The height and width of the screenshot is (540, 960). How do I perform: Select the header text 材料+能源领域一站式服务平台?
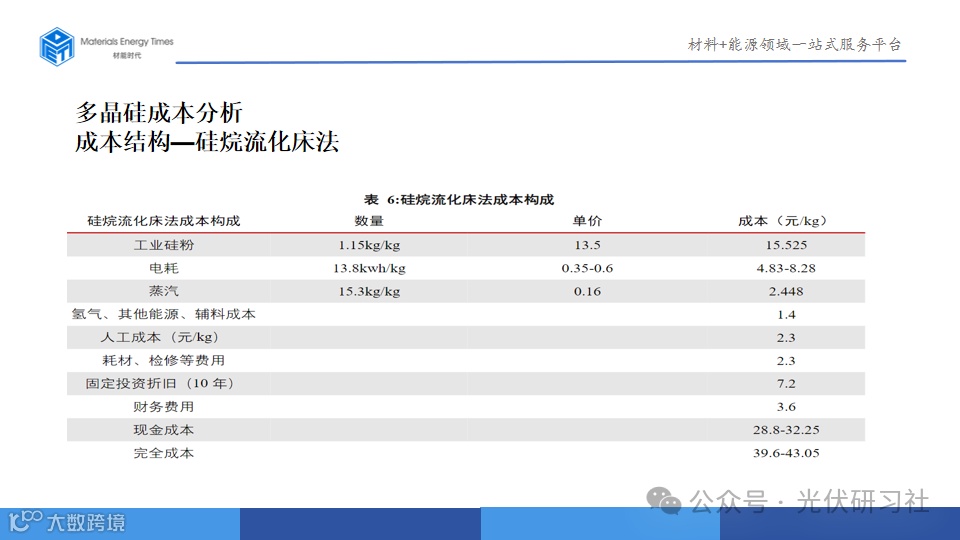pyautogui.click(x=795, y=44)
